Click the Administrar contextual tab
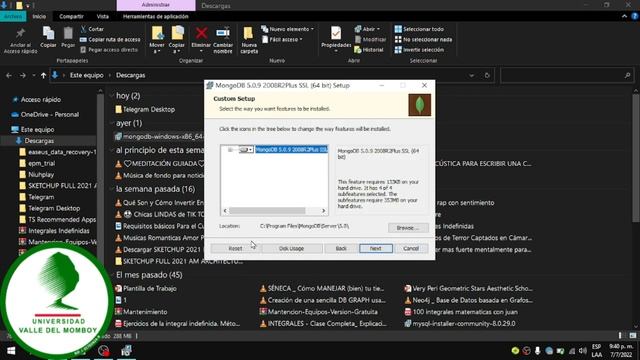 pyautogui.click(x=156, y=5)
